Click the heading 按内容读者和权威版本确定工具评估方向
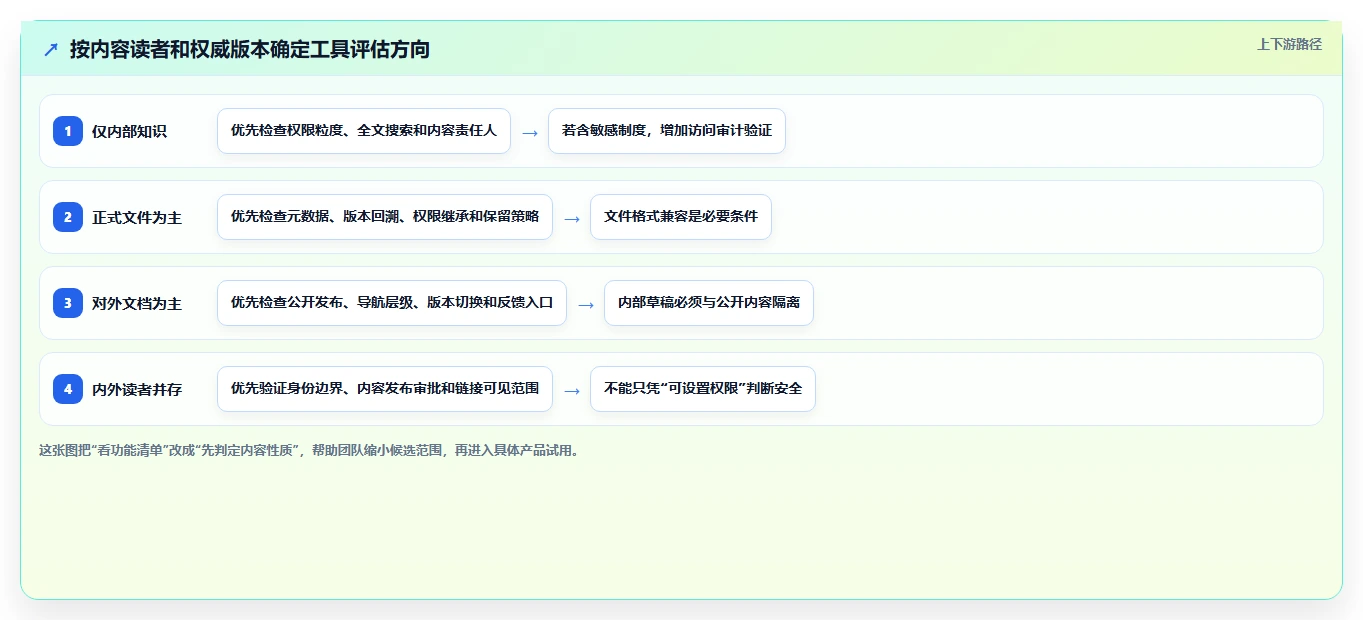 click(x=250, y=49)
